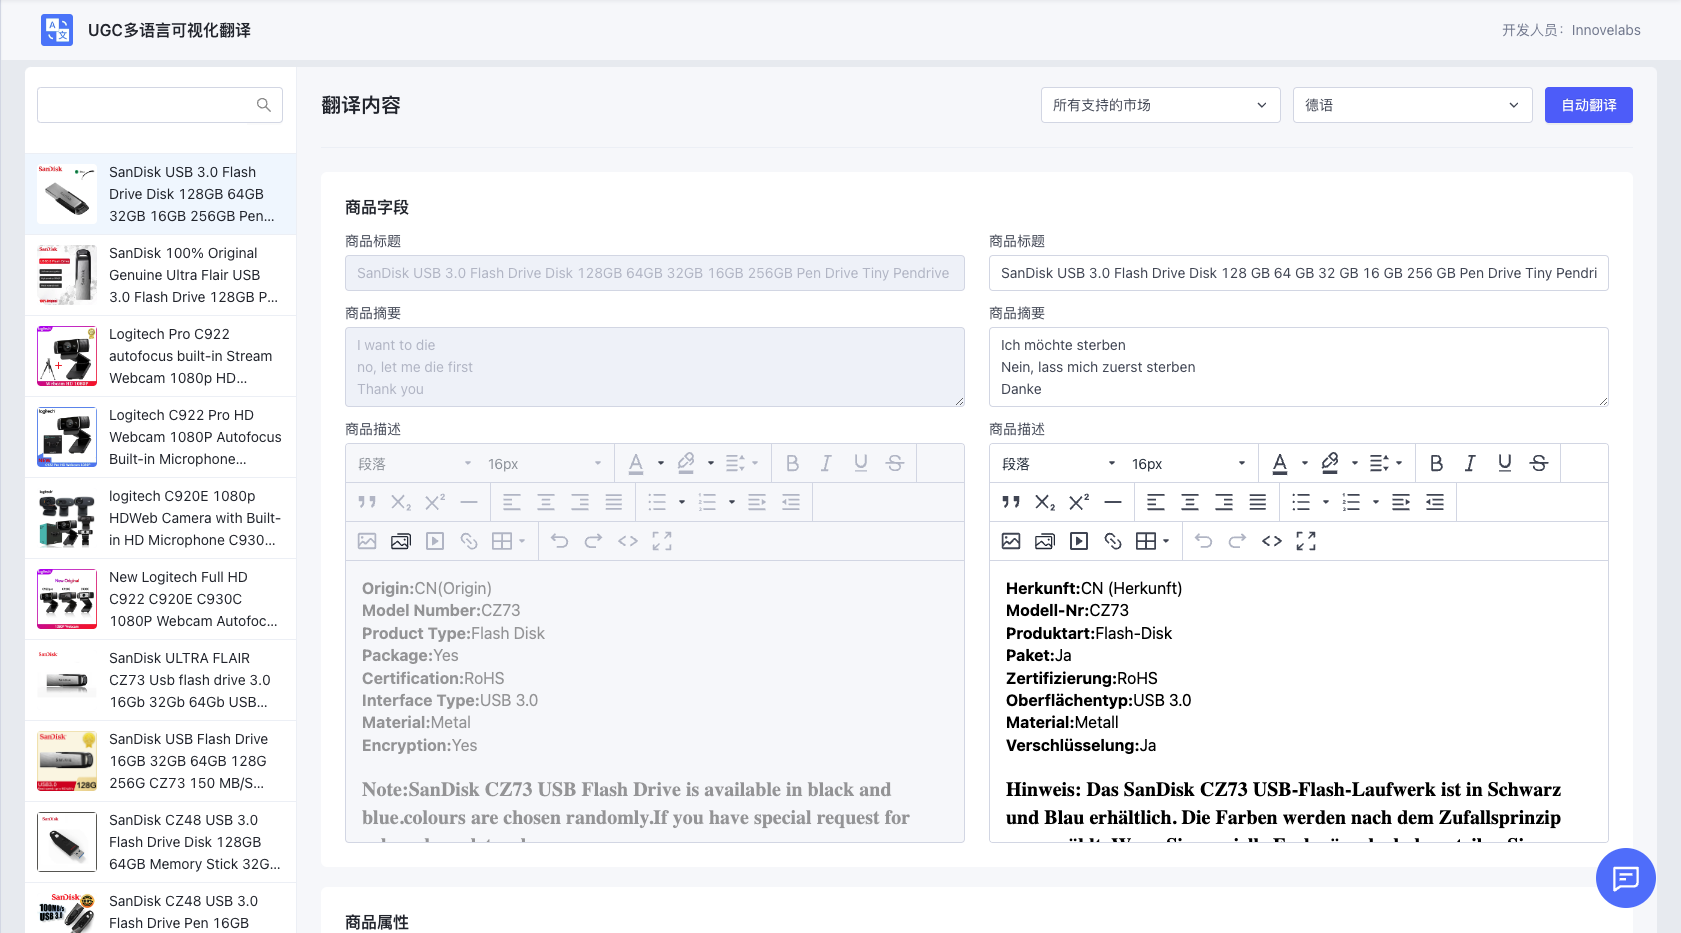Justify text in the right editor
The width and height of the screenshot is (1681, 933).
(1258, 502)
